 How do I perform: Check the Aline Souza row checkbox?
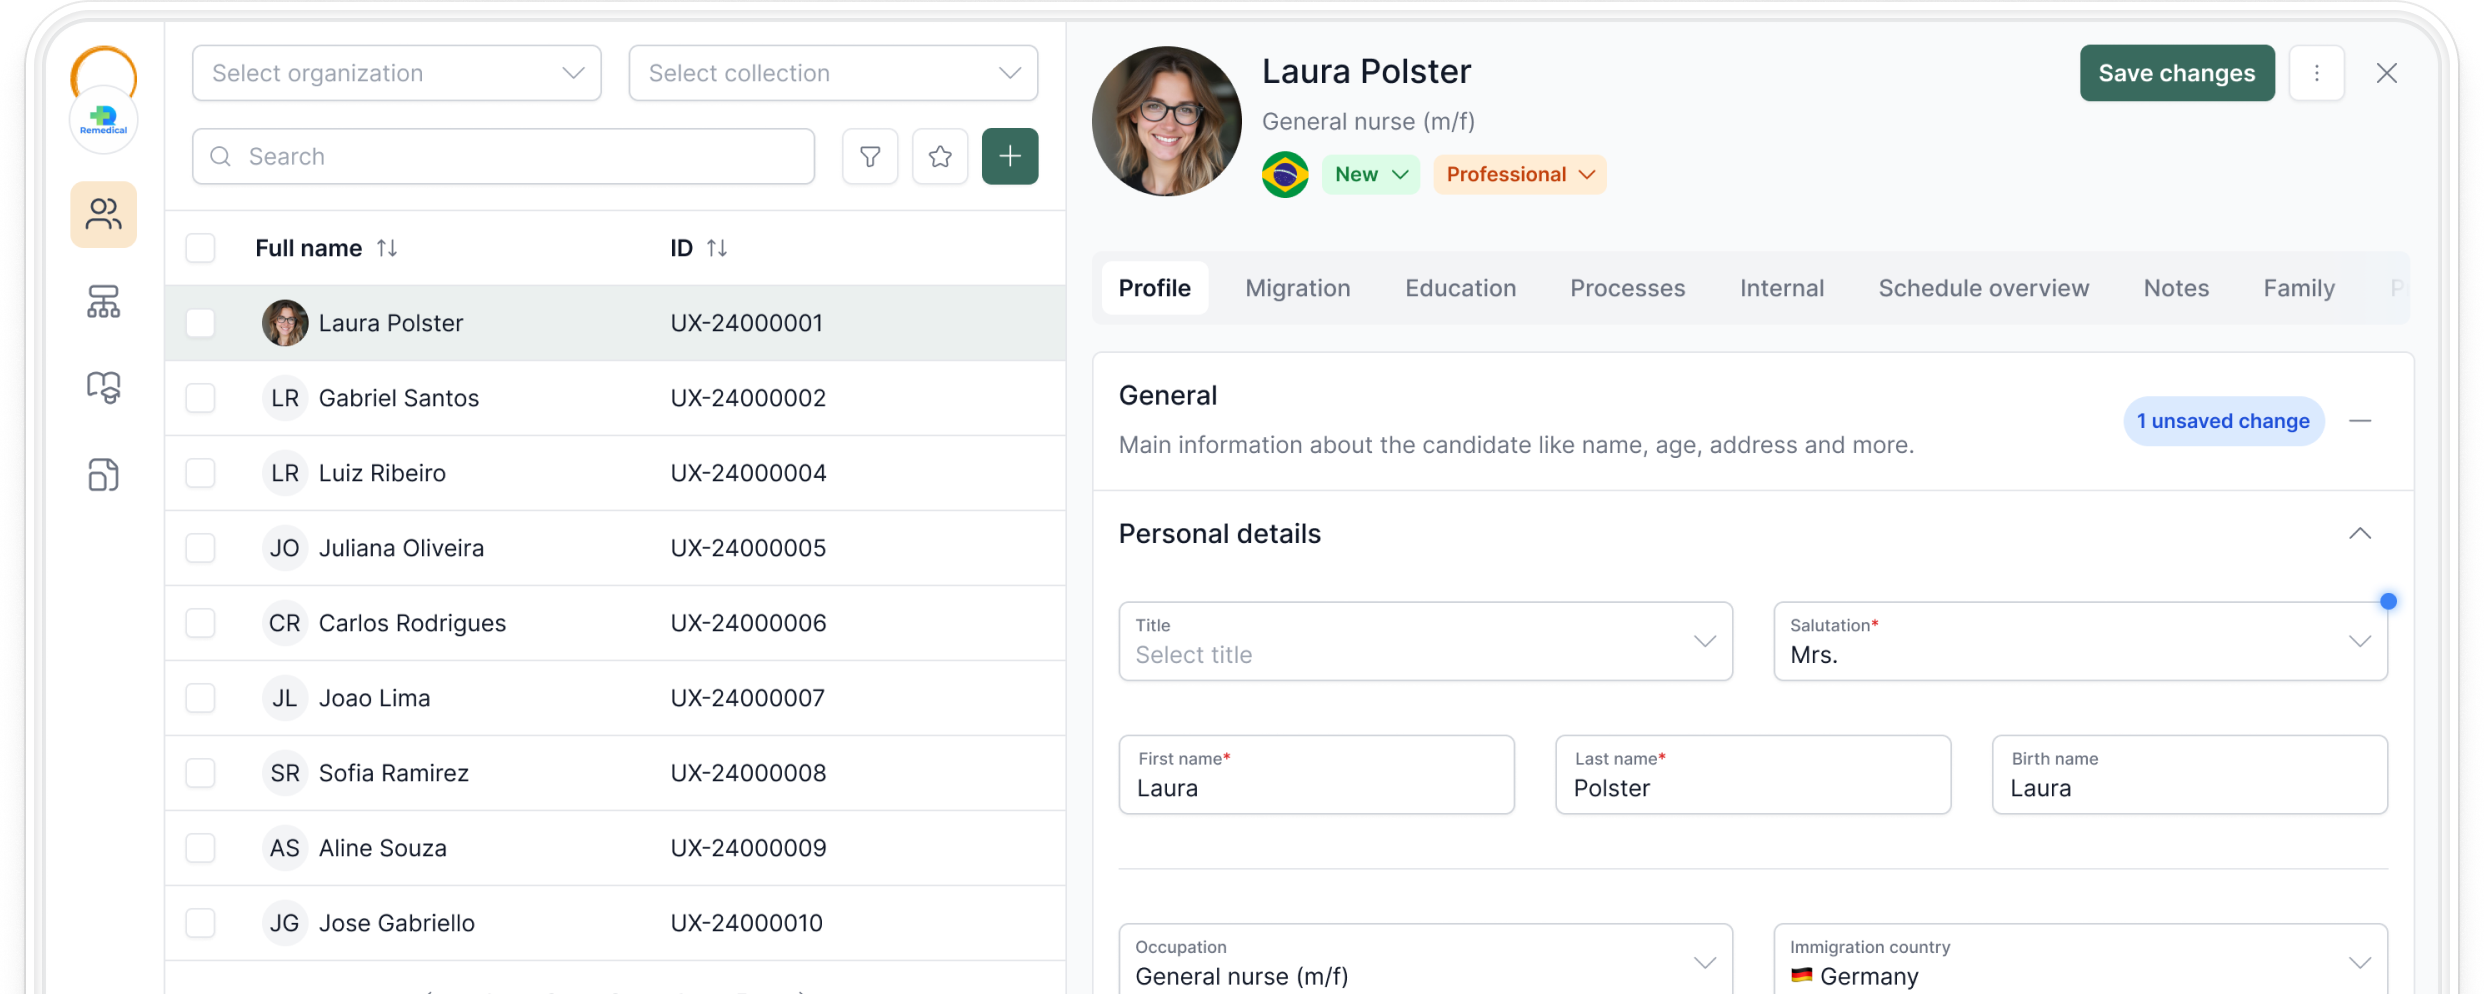(200, 848)
